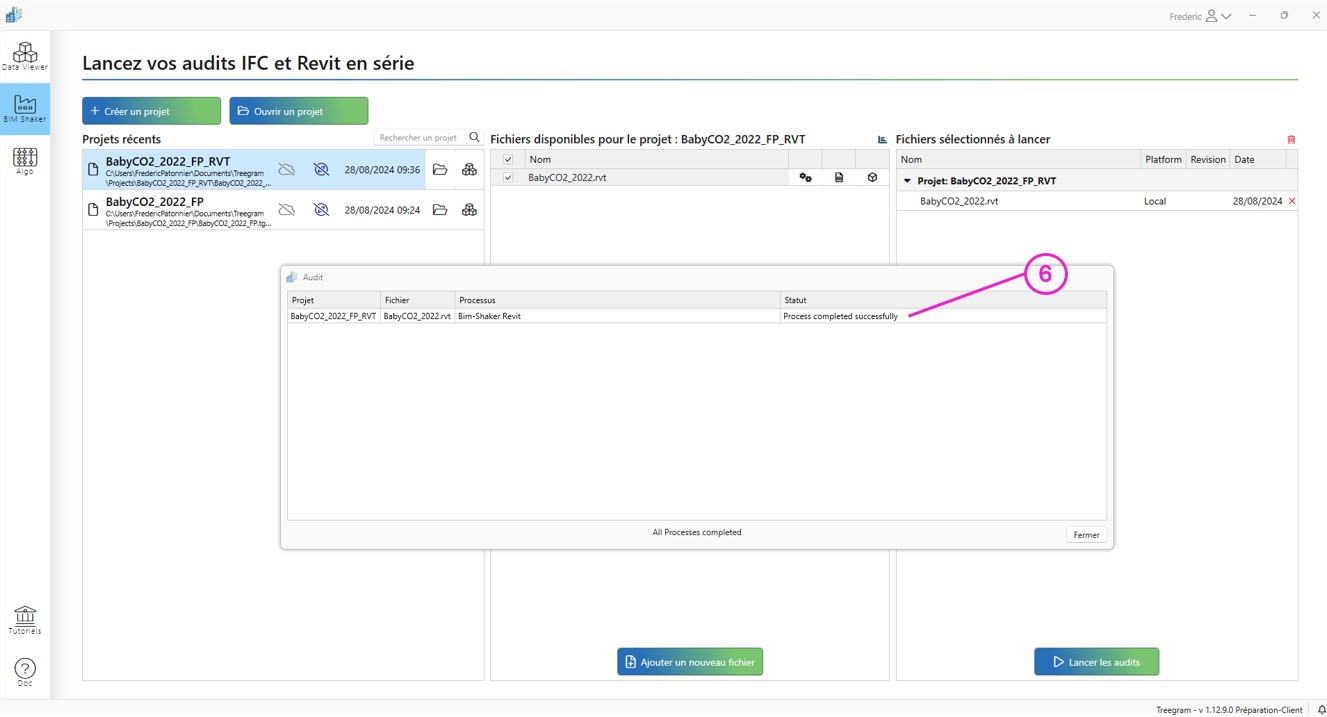Toggle cloud sync on the BabyCO2_2022_FP project
The image size is (1327, 717).
(287, 210)
